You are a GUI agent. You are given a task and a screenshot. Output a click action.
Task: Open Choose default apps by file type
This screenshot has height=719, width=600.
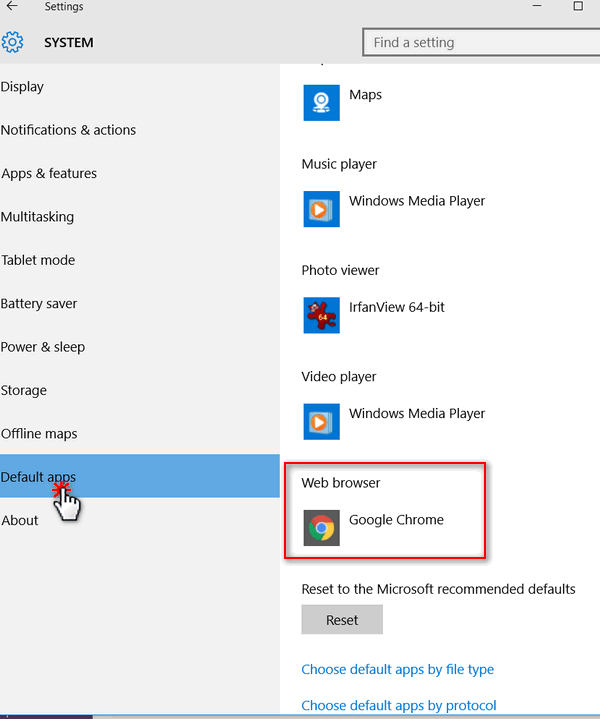click(x=397, y=669)
